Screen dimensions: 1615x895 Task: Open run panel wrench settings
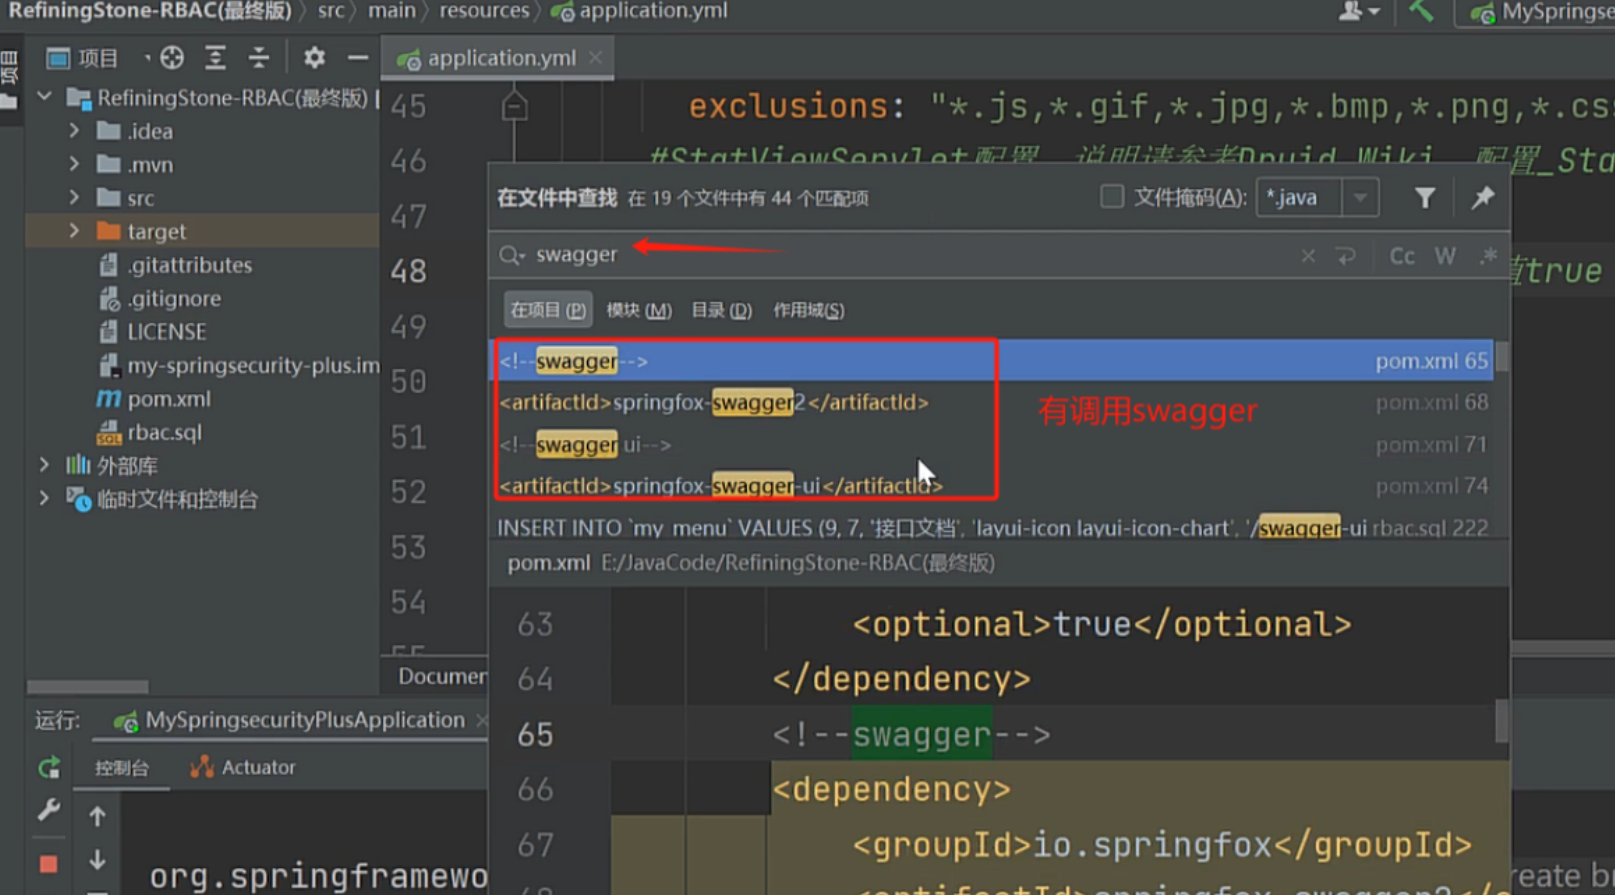48,810
